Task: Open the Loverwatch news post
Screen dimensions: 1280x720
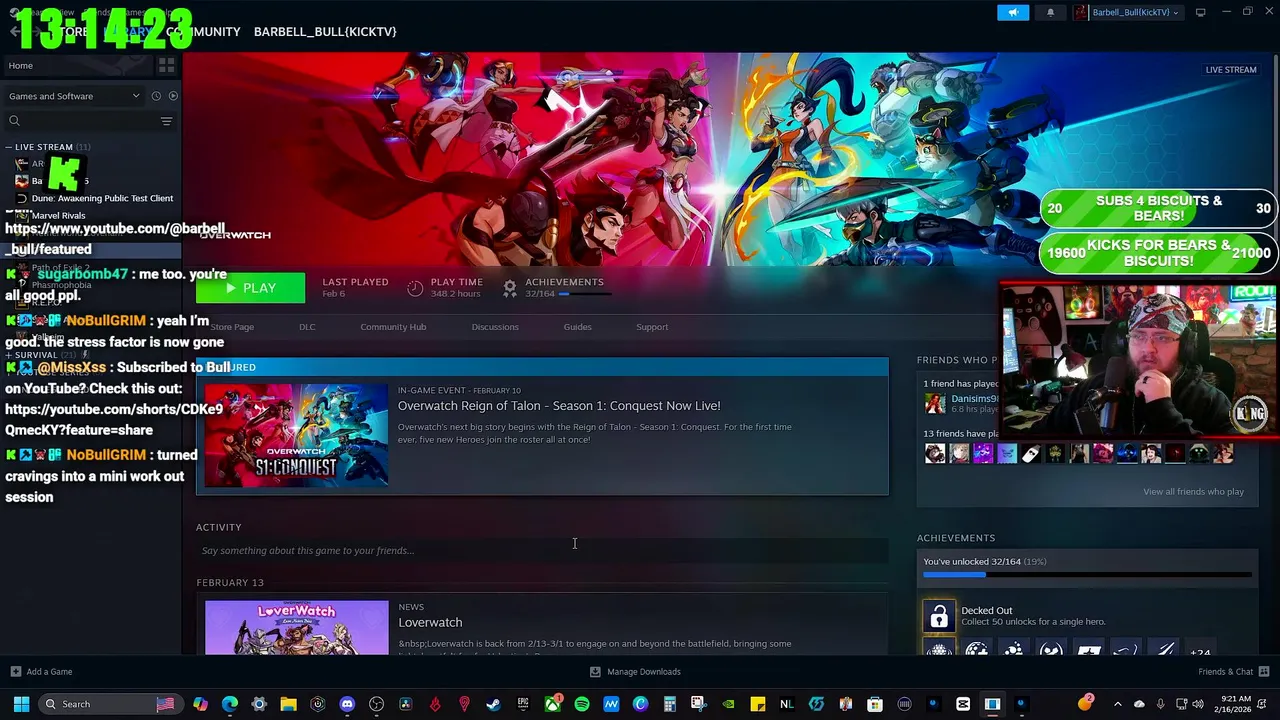Action: point(430,622)
